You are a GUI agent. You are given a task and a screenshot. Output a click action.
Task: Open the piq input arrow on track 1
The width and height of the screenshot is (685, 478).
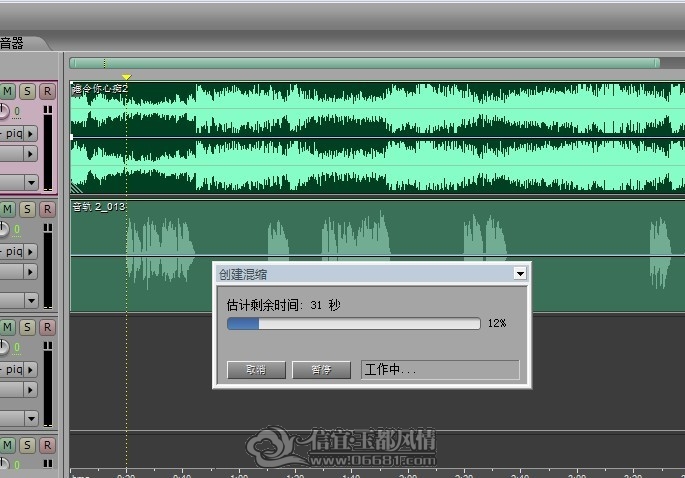tap(30, 134)
